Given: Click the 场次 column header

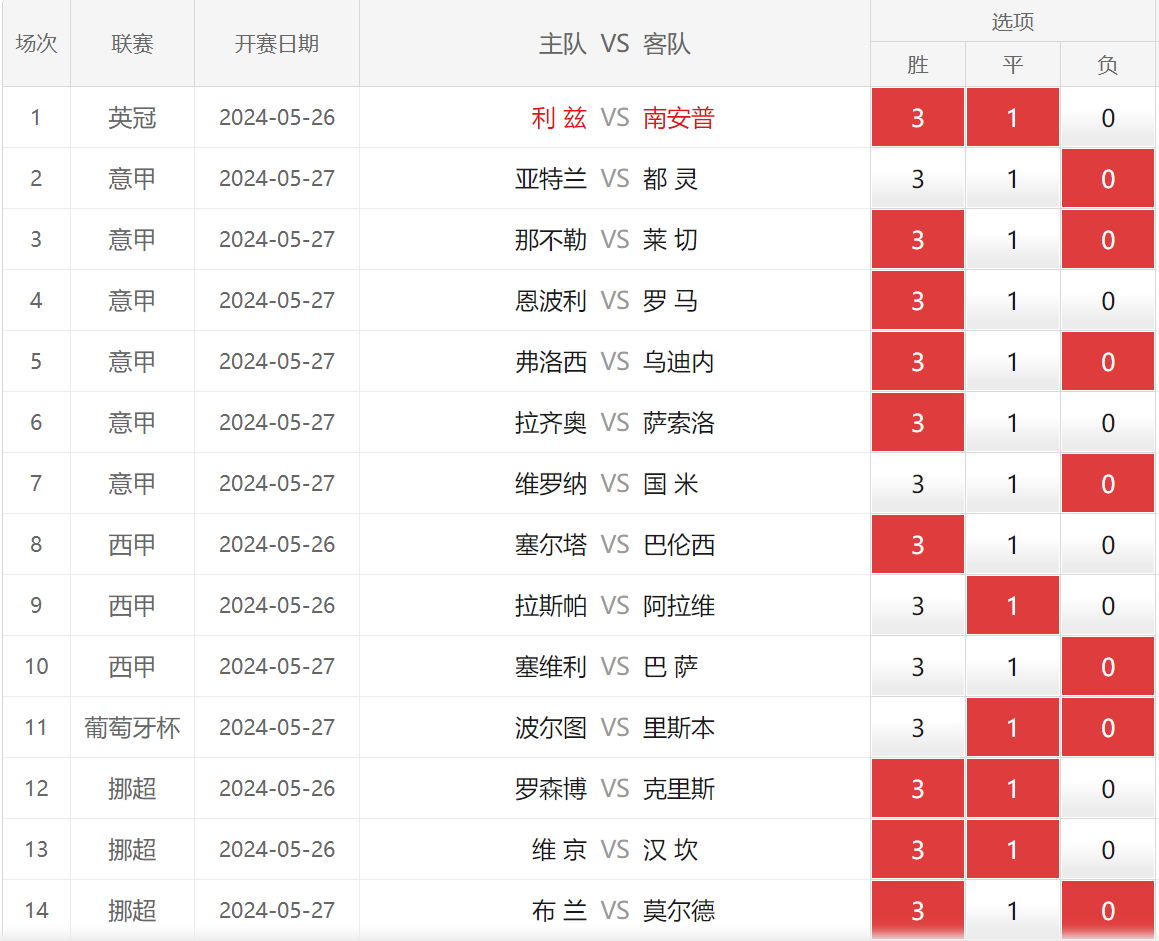Looking at the screenshot, I should [36, 44].
